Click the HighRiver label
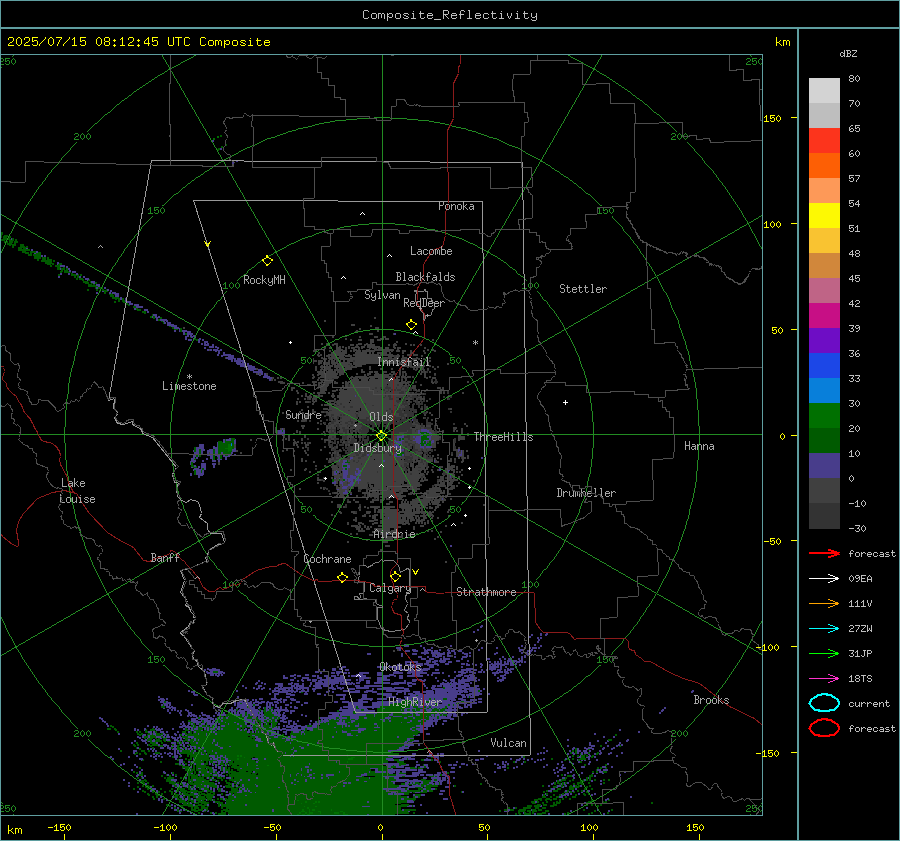This screenshot has height=841, width=900. (415, 702)
